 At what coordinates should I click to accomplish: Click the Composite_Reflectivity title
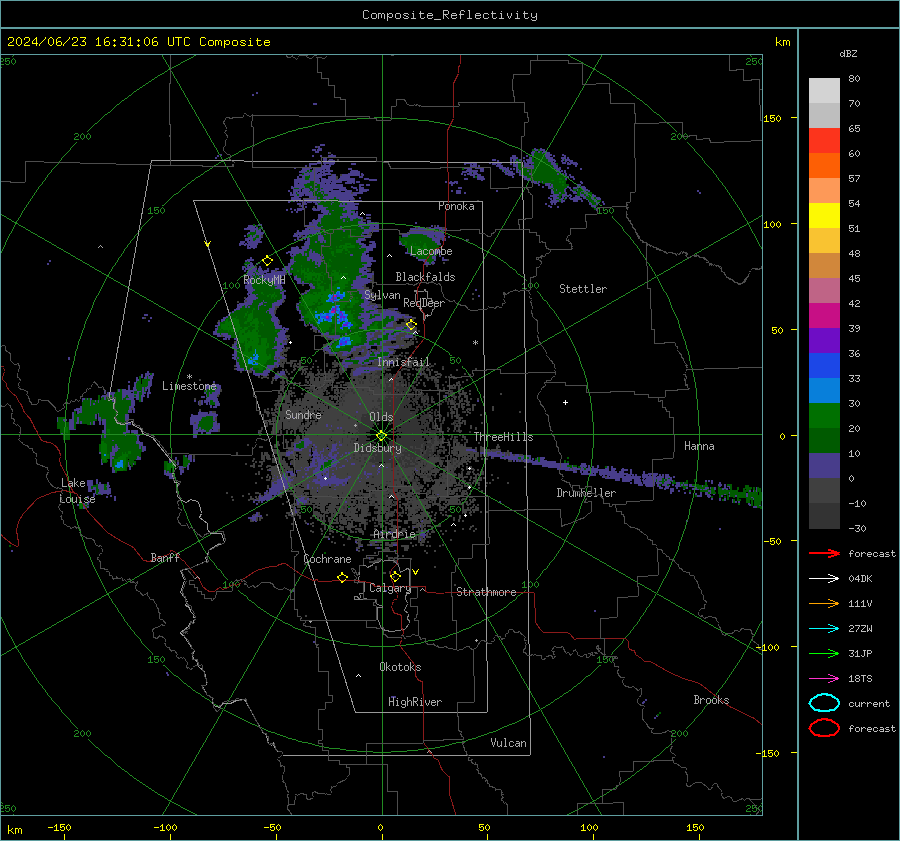click(450, 15)
